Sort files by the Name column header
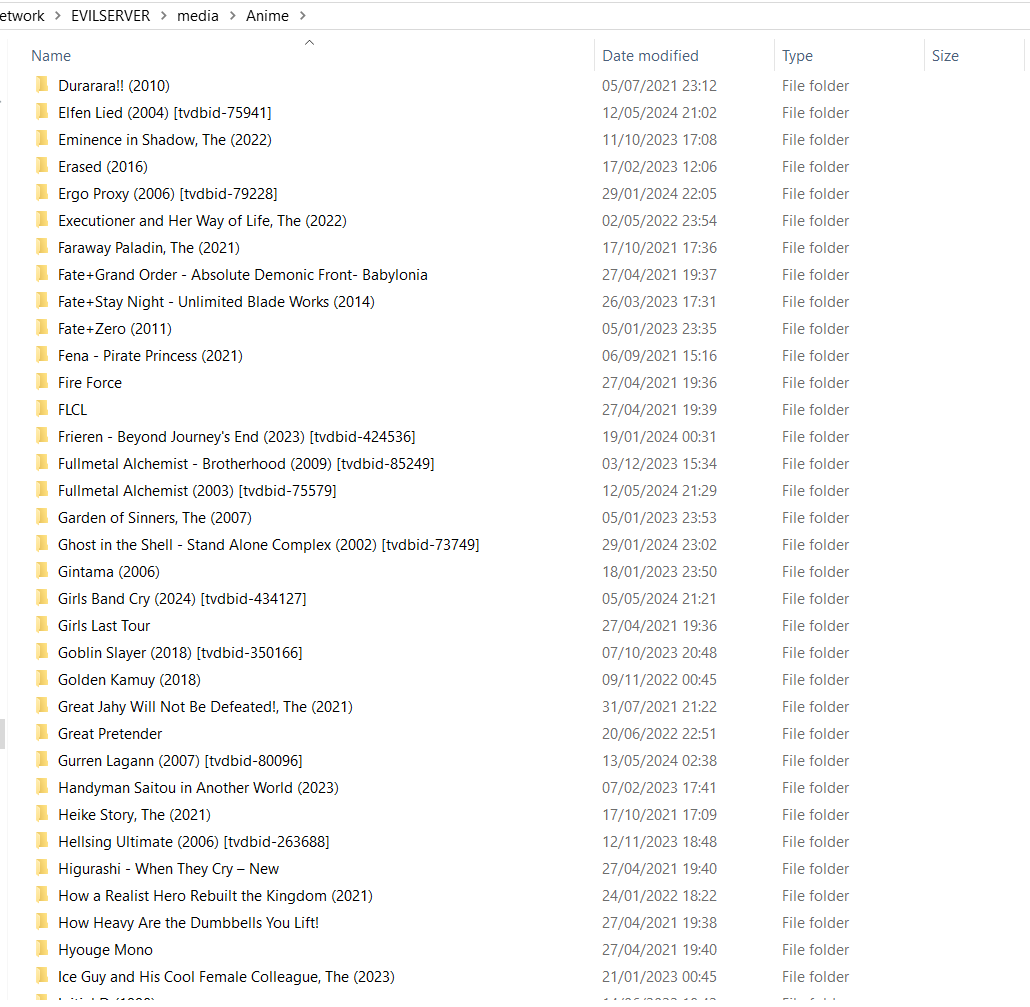The image size is (1030, 1007). point(51,56)
